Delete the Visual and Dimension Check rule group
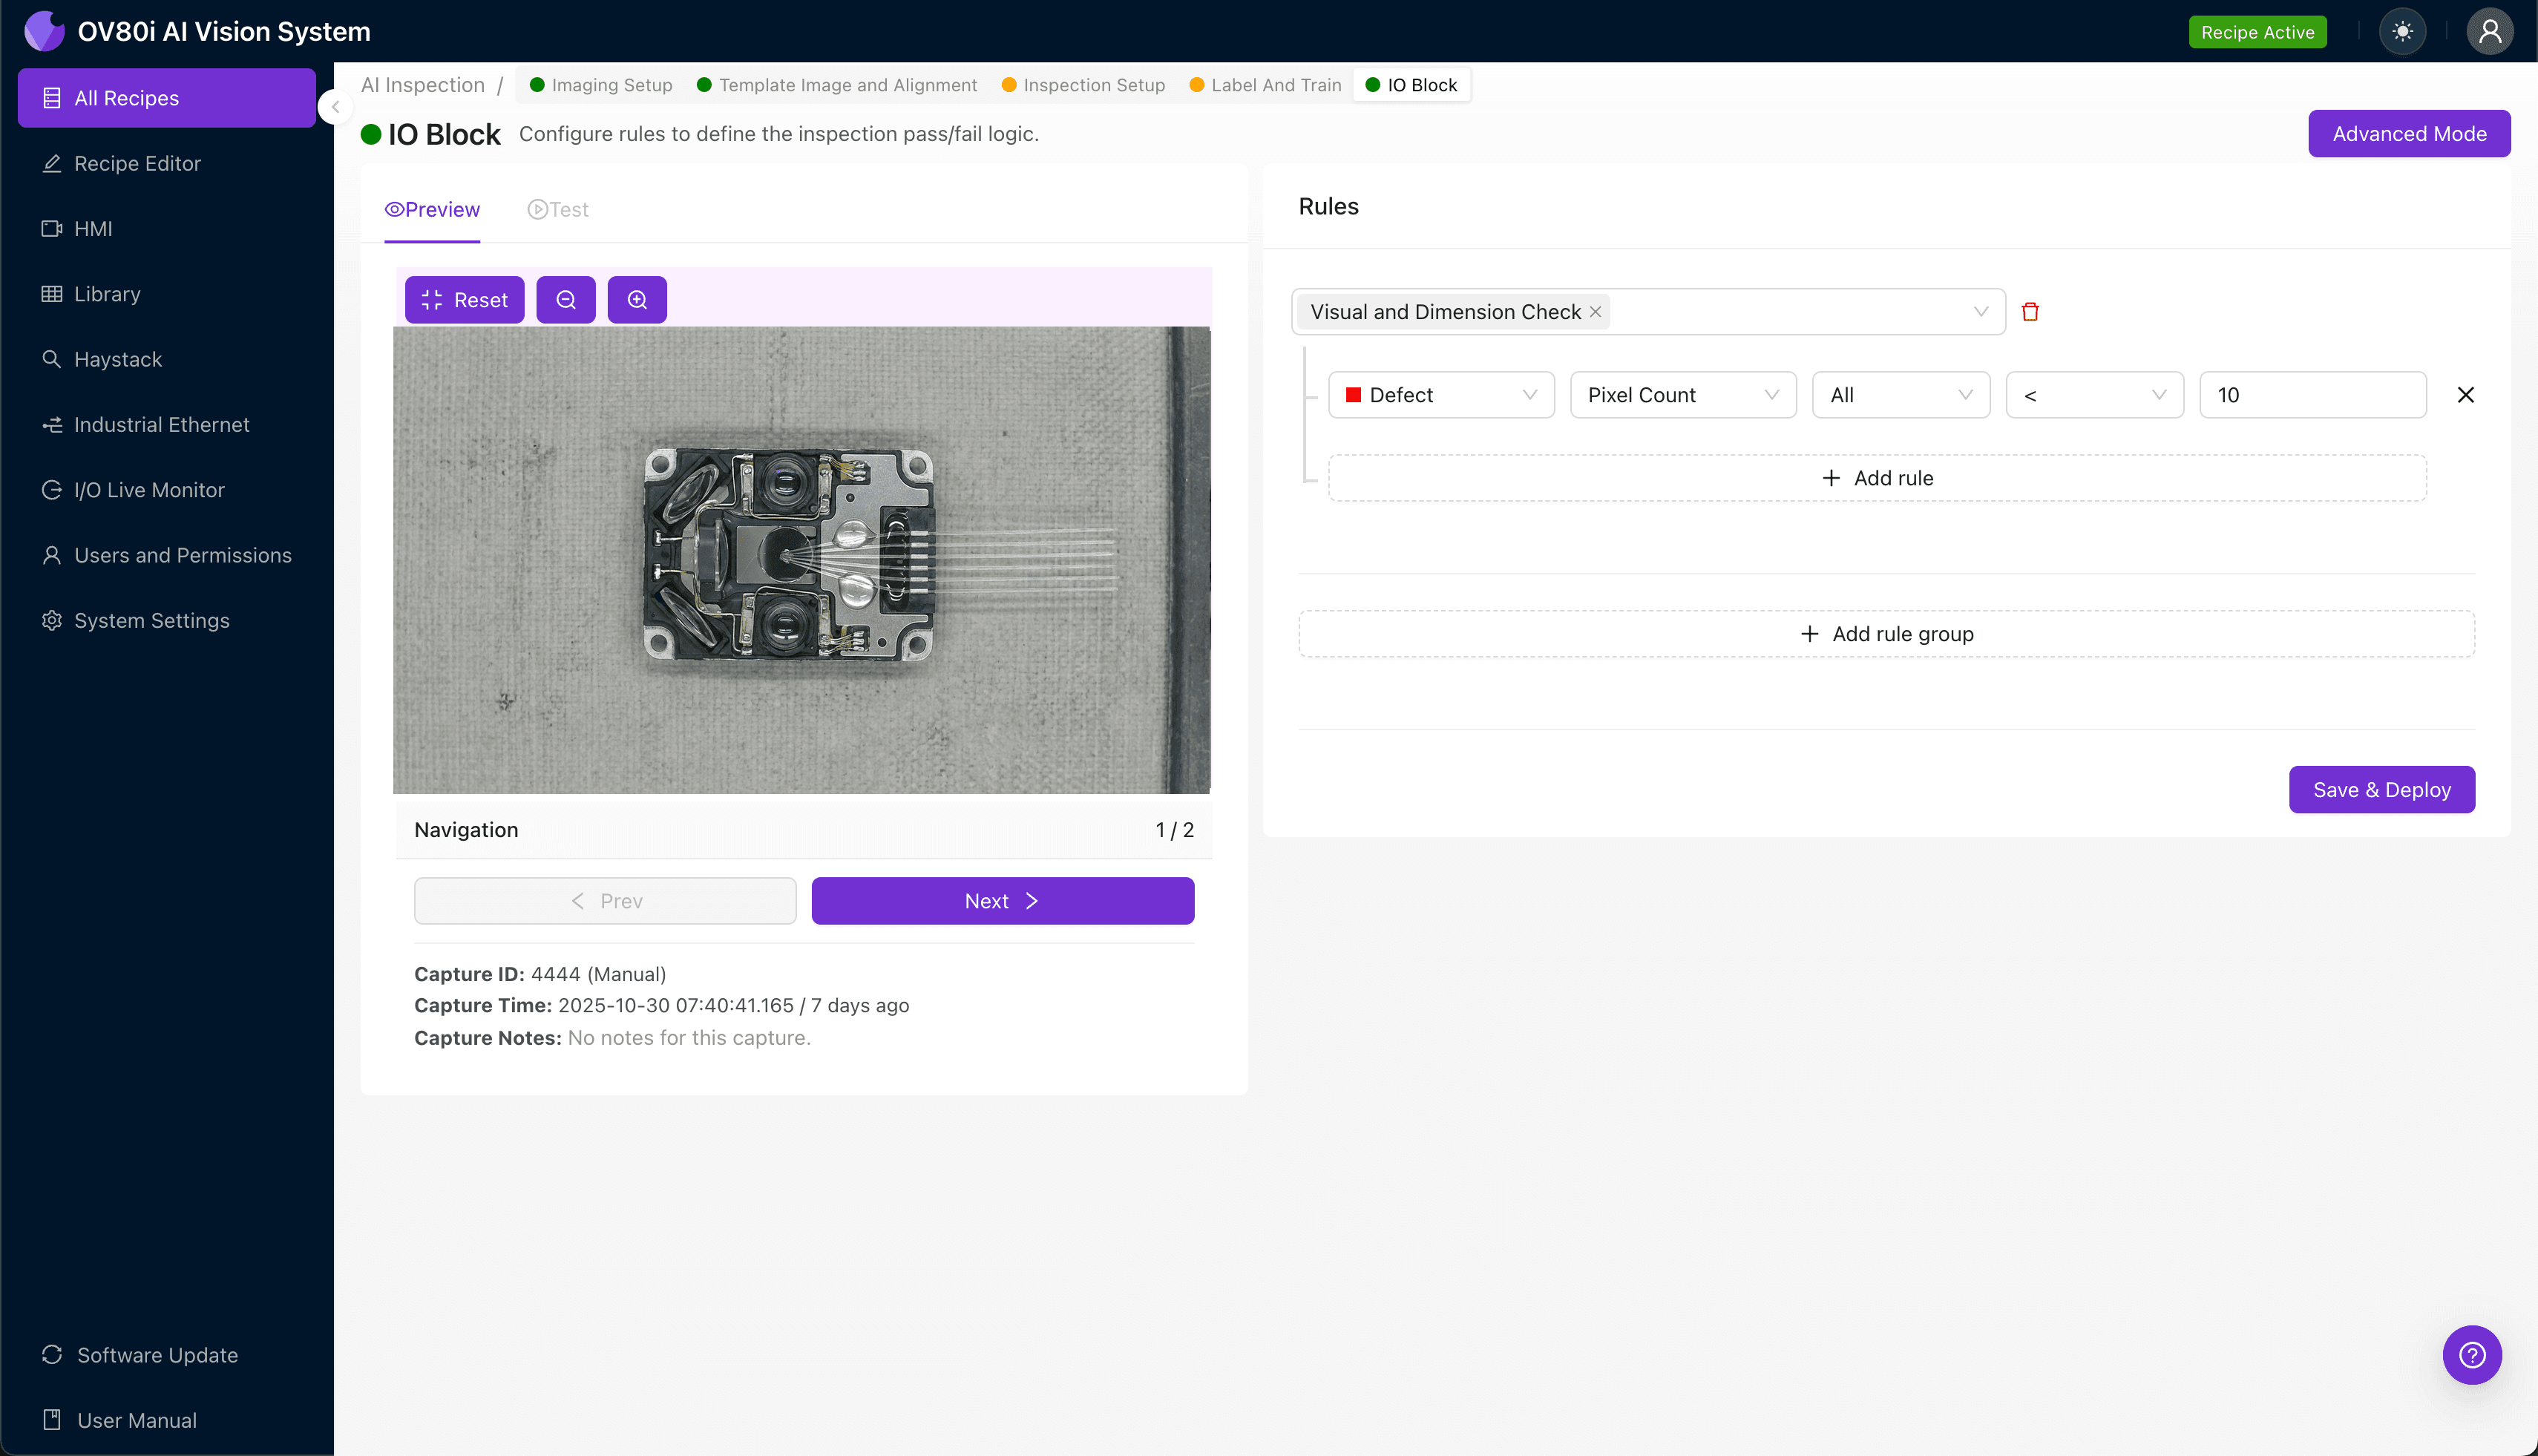This screenshot has height=1456, width=2538. pyautogui.click(x=2031, y=311)
